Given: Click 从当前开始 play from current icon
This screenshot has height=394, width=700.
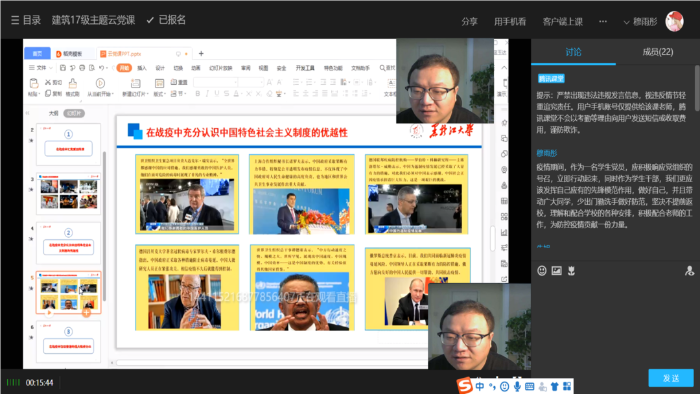Looking at the screenshot, I should (100, 83).
